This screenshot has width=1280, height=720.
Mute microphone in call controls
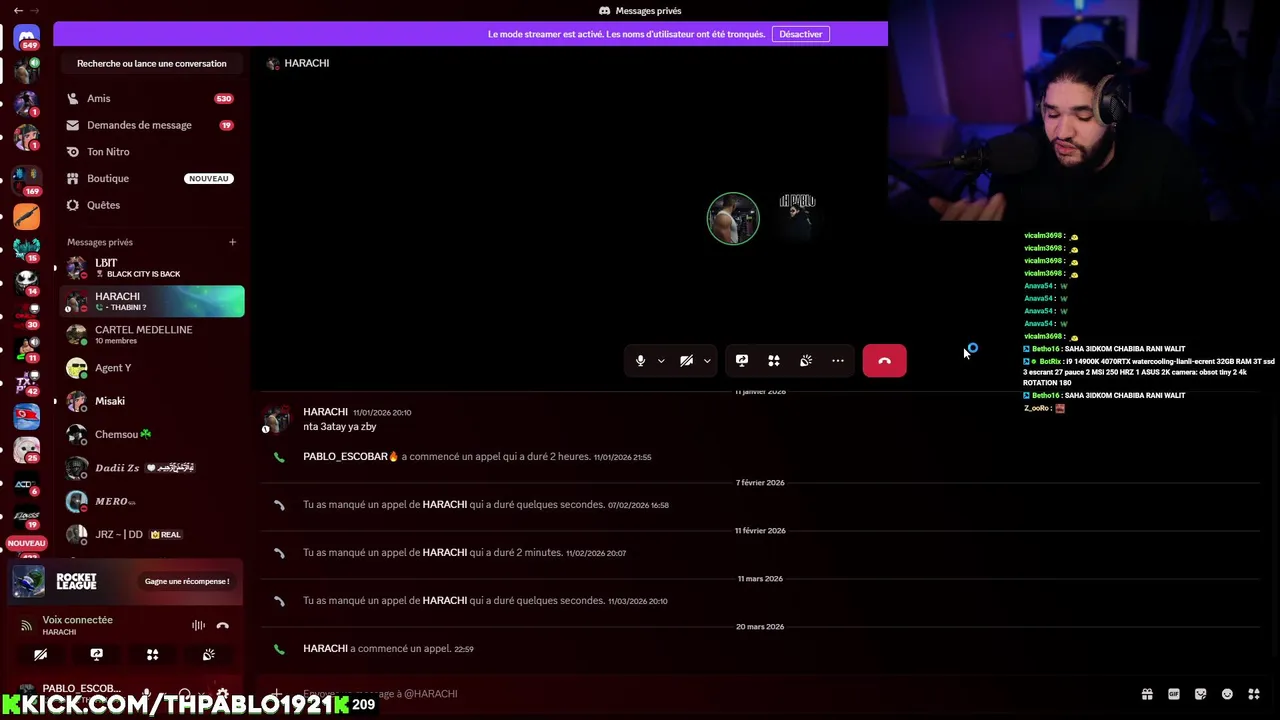641,361
